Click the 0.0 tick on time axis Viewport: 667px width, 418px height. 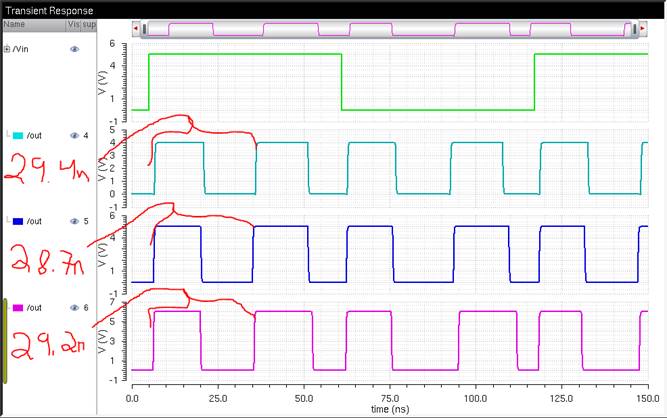tap(132, 399)
